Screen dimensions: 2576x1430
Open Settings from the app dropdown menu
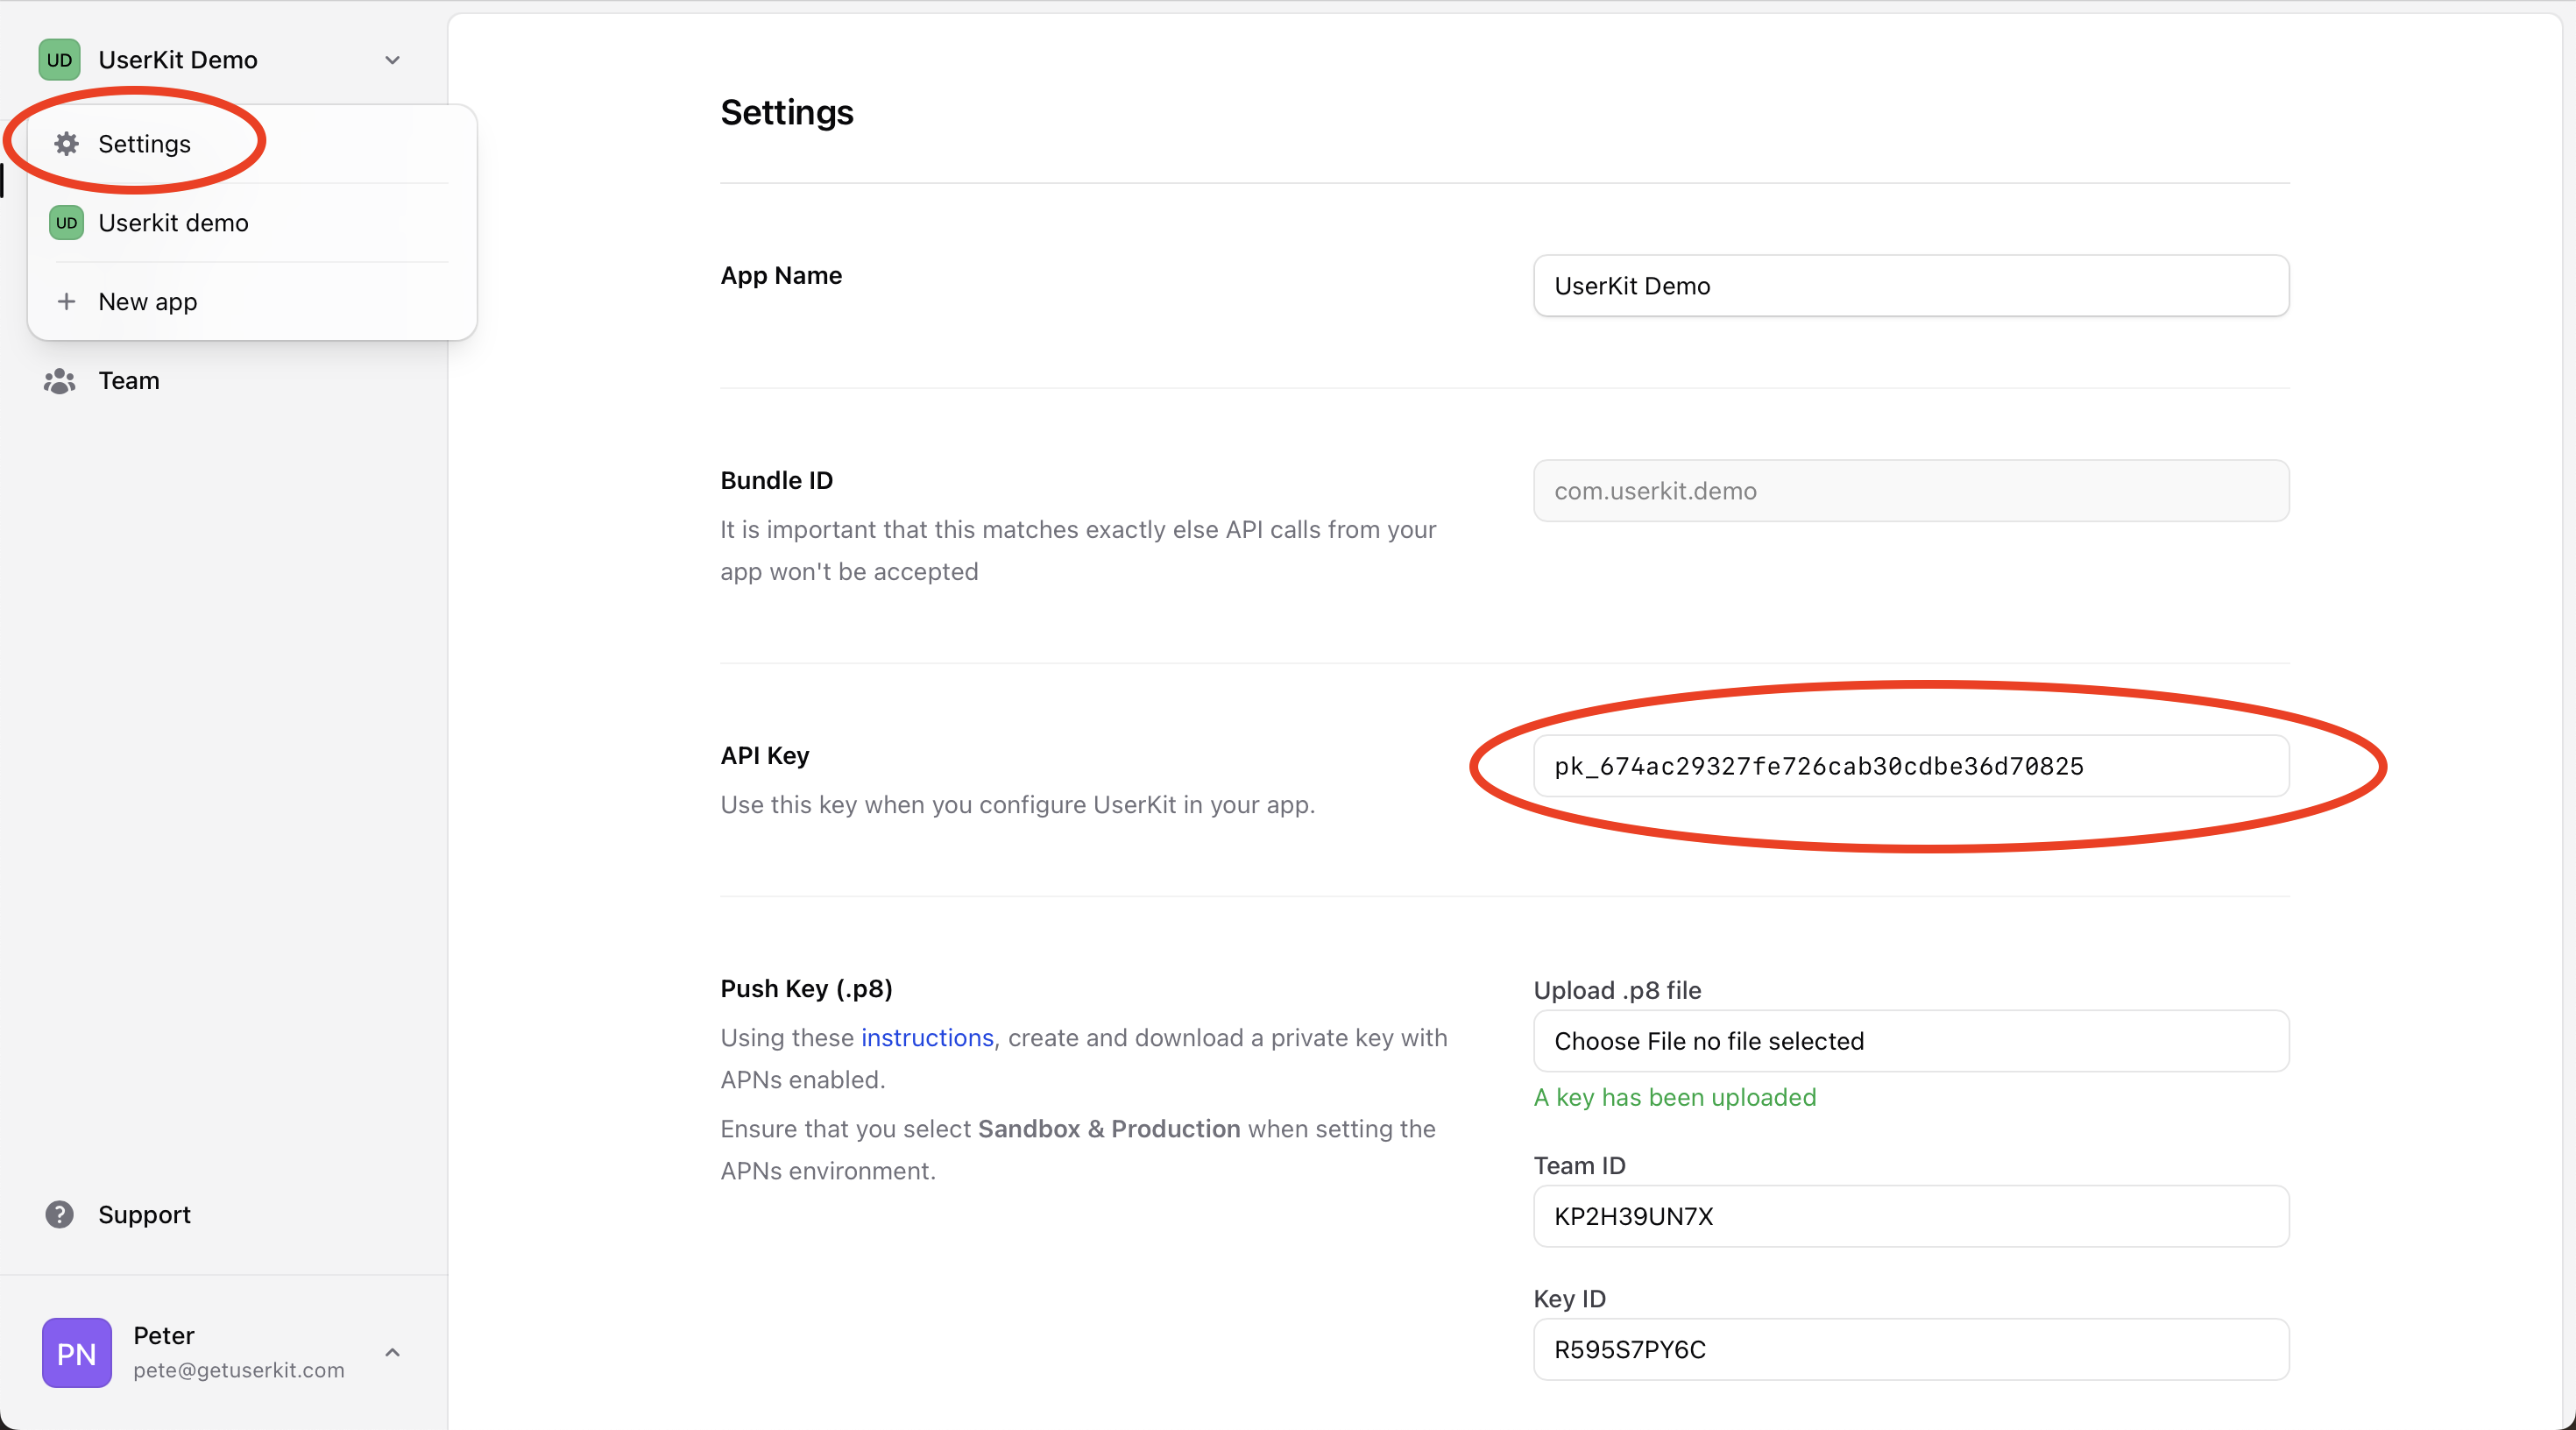[252, 144]
